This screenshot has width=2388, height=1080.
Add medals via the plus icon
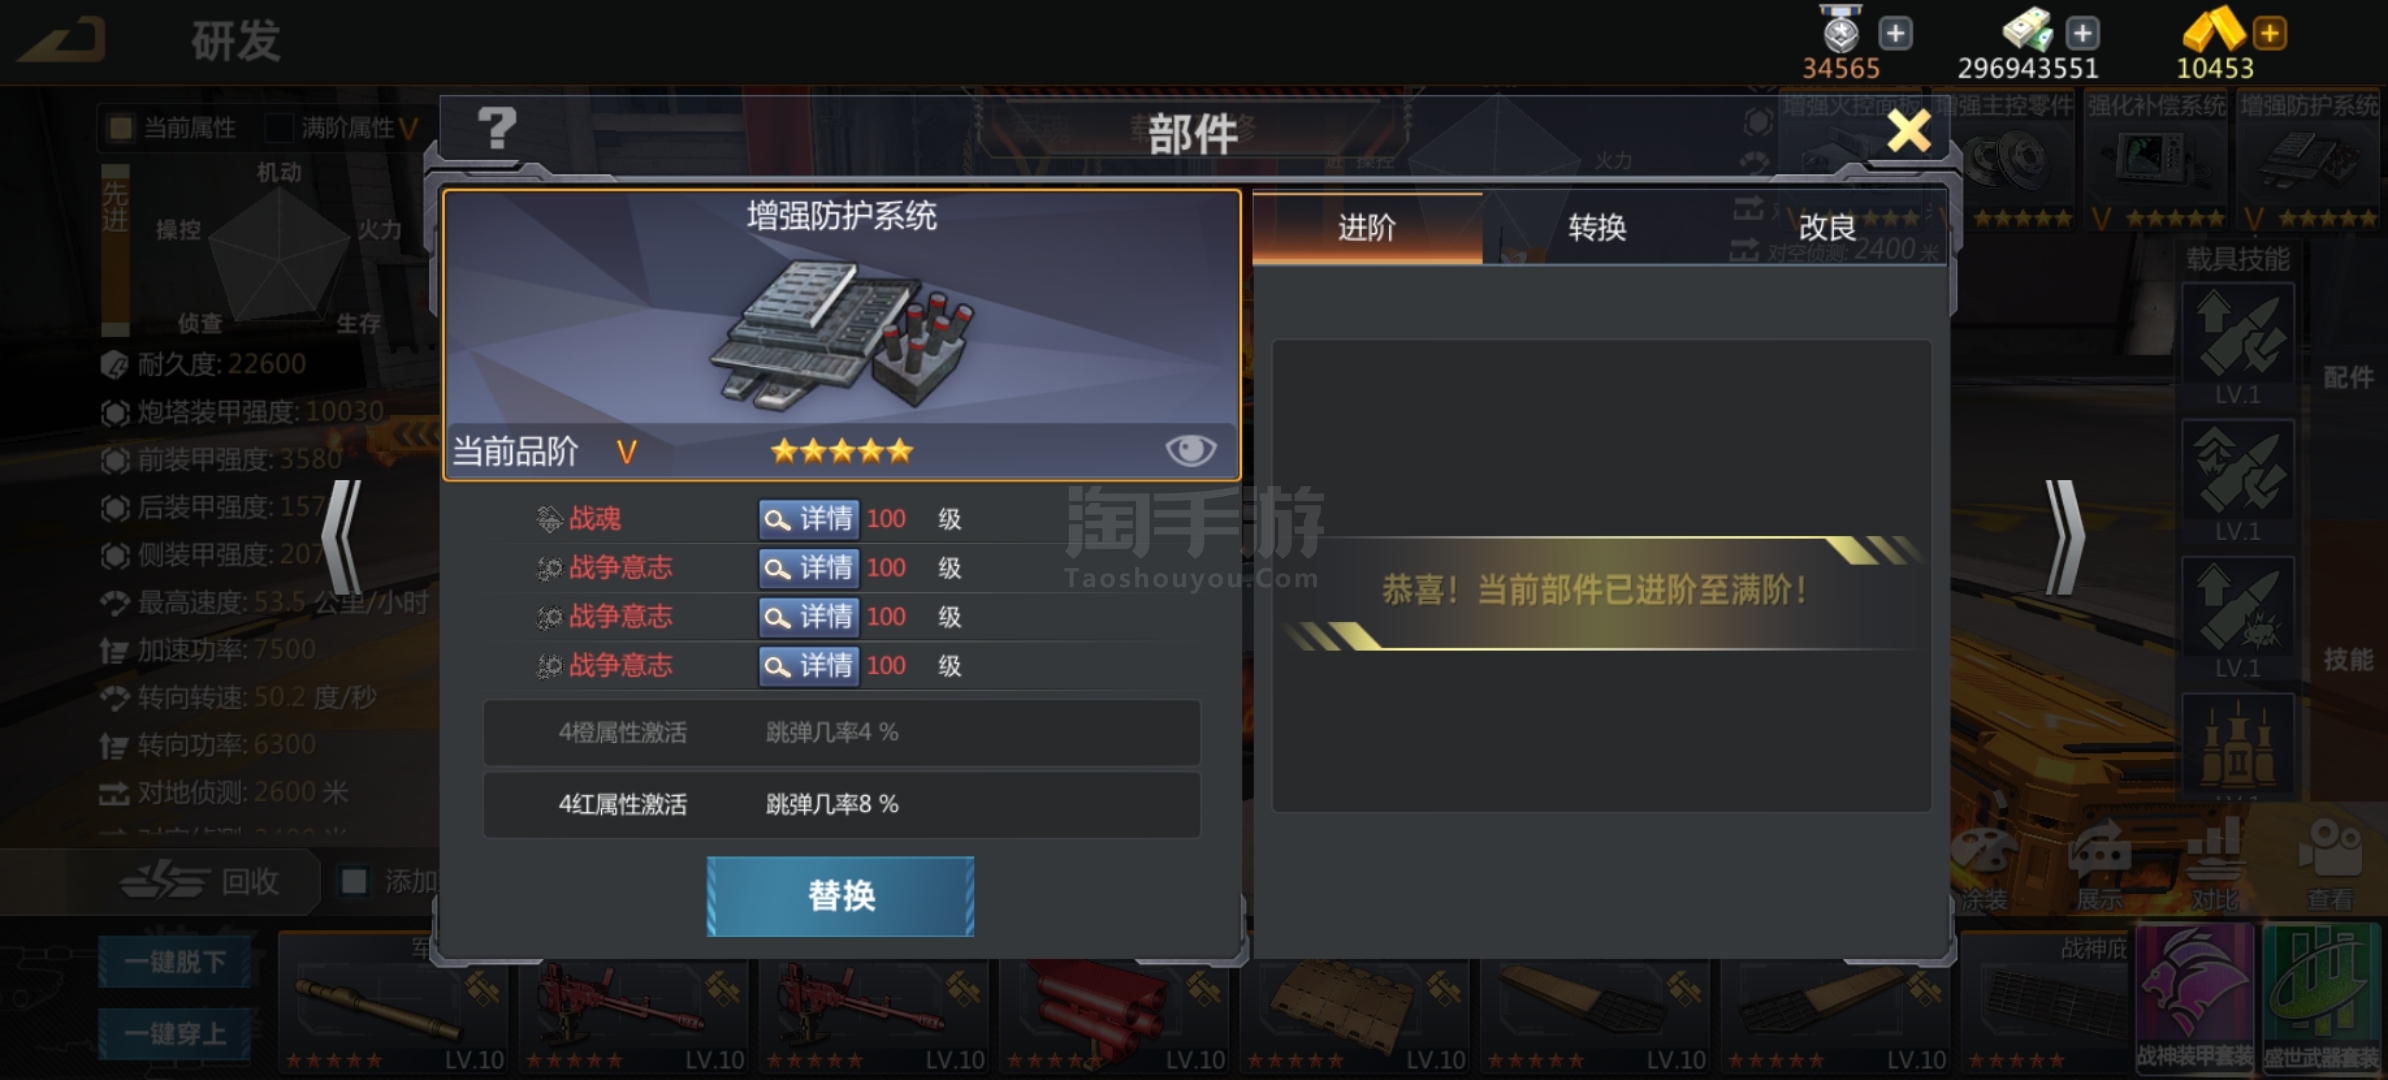1895,33
